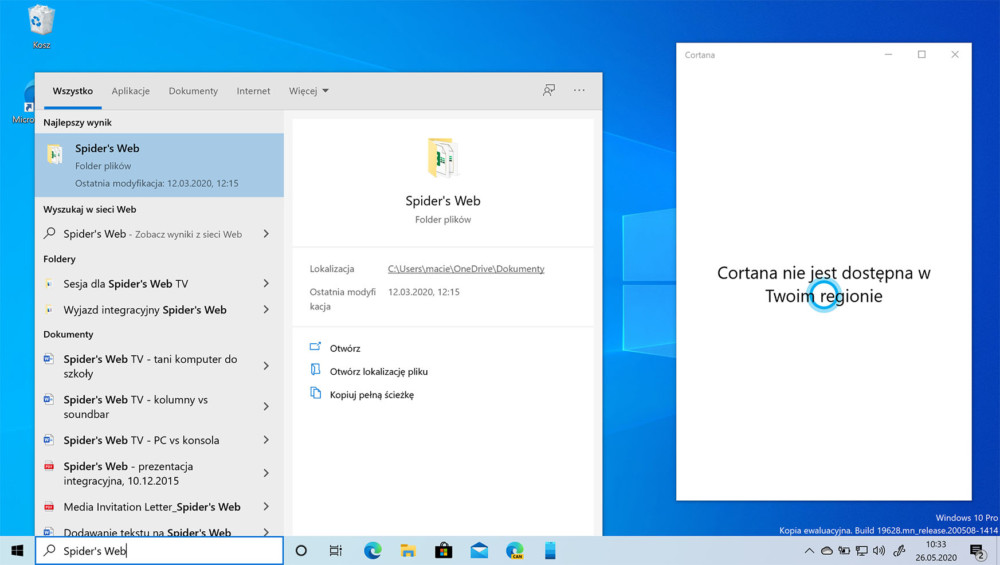1000x565 pixels.
Task: Click the Kopiuj pełną ścieżkę copy icon
Action: 315,393
